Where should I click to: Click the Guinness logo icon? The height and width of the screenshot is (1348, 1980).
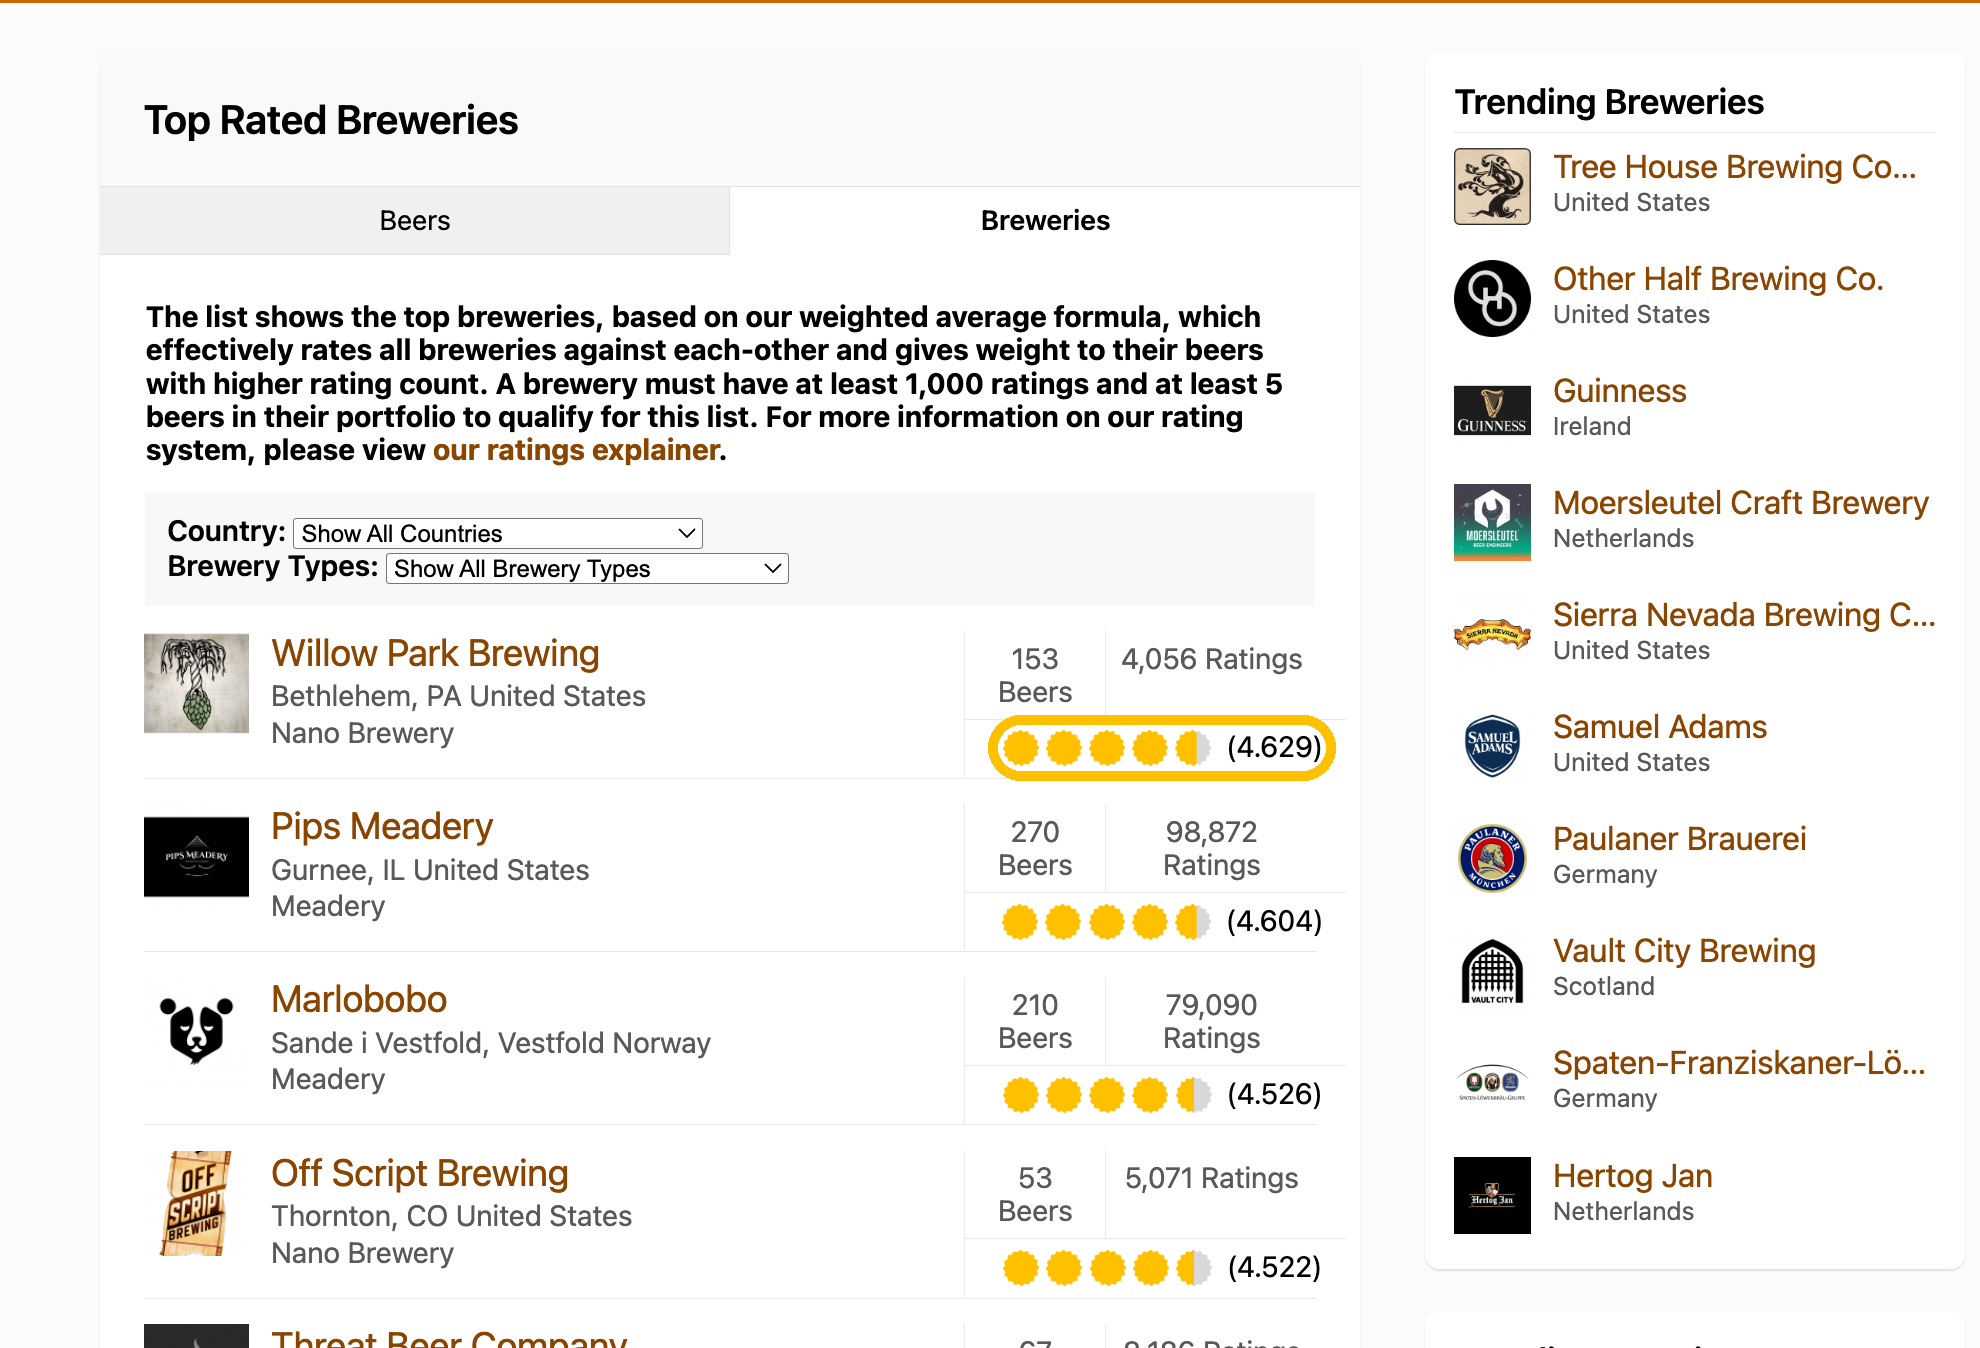coord(1492,410)
